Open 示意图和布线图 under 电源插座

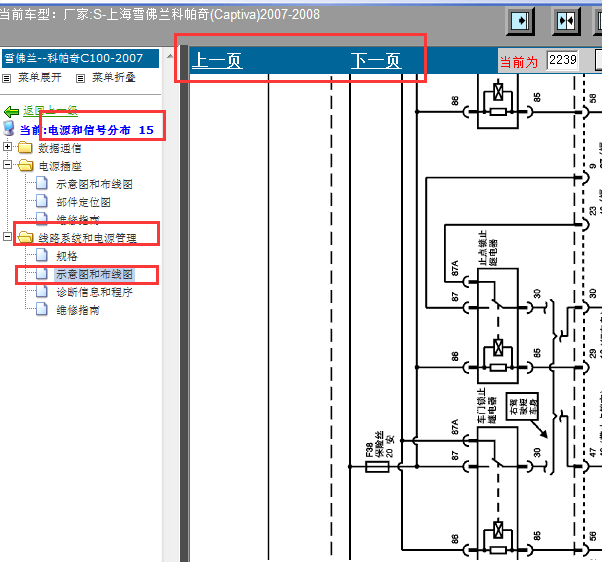pyautogui.click(x=94, y=184)
